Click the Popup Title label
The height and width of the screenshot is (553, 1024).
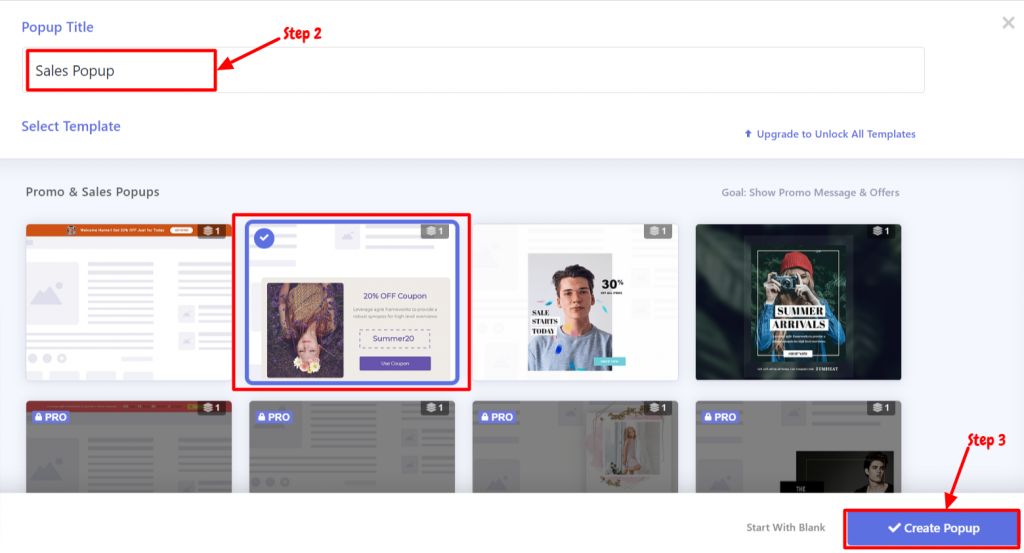(x=57, y=27)
